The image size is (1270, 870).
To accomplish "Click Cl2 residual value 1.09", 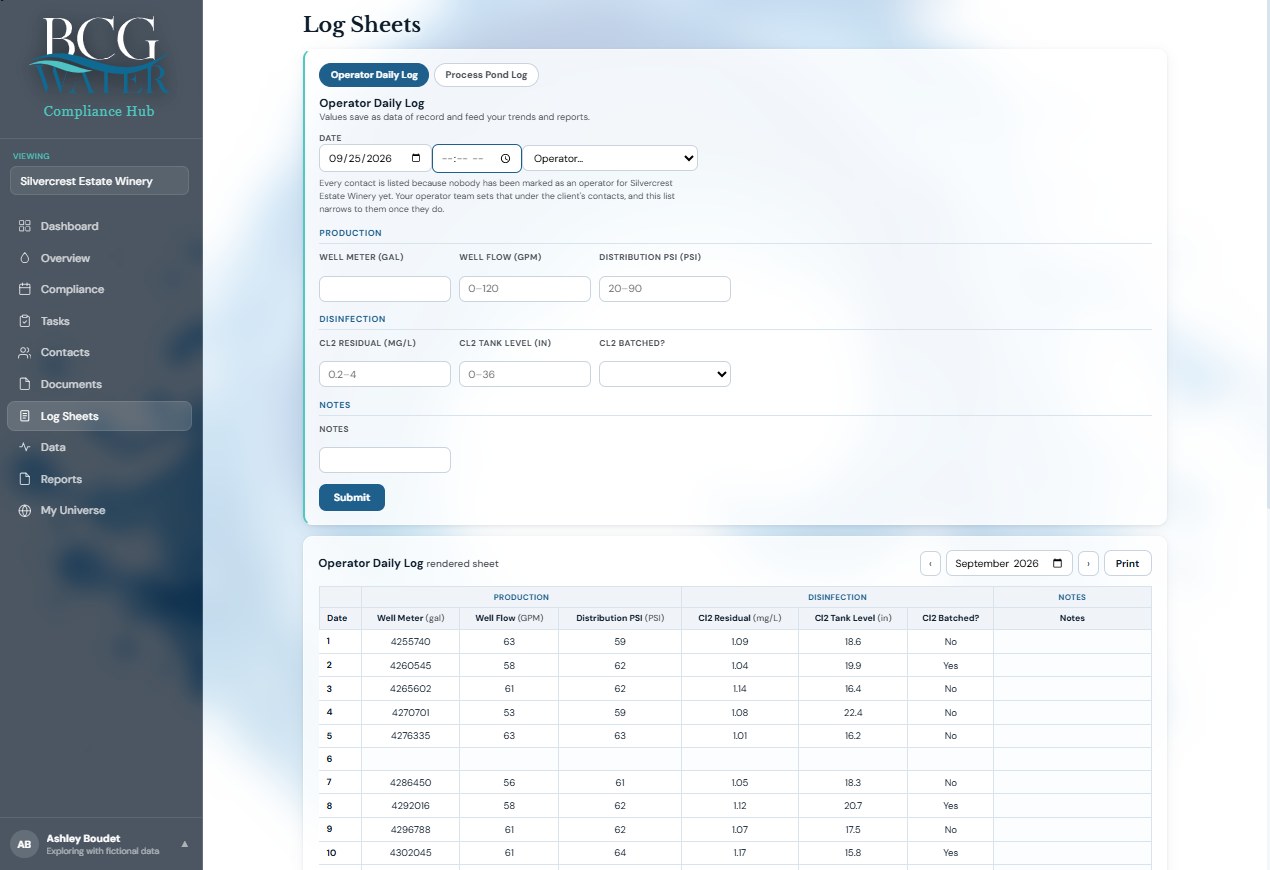I will [x=740, y=642].
